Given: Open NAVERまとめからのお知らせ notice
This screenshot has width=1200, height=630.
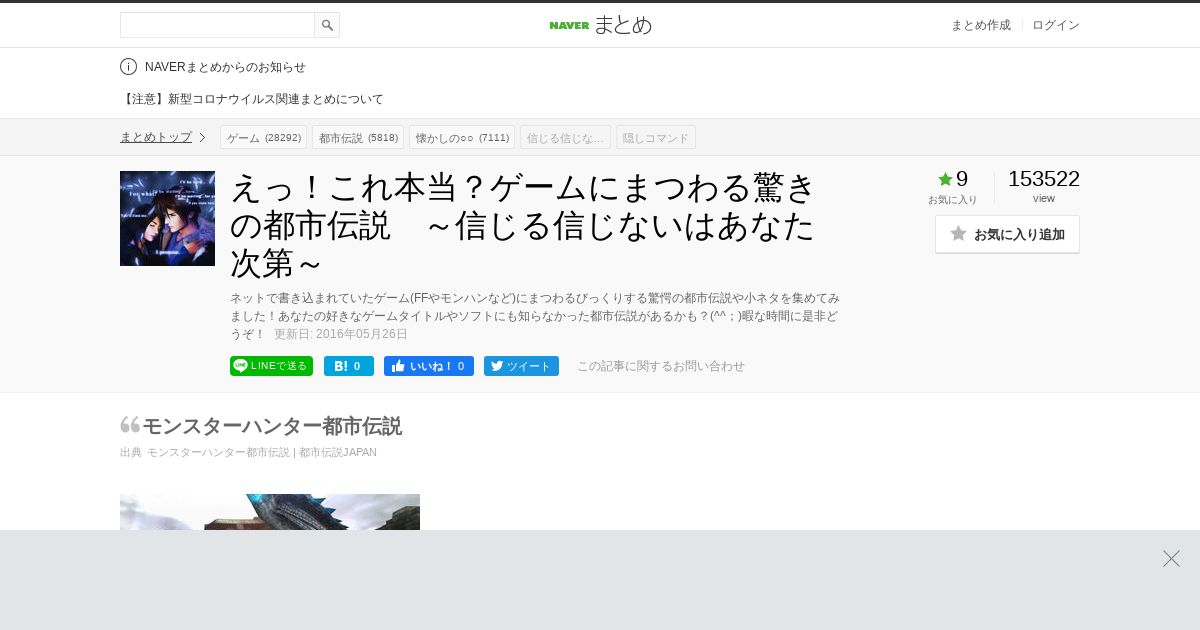Looking at the screenshot, I should pos(225,67).
